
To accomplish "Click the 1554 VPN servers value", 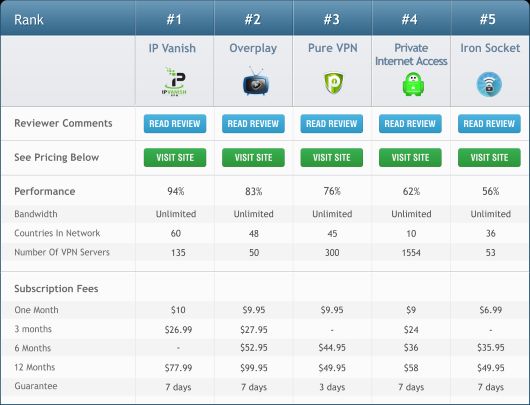I will tap(411, 253).
